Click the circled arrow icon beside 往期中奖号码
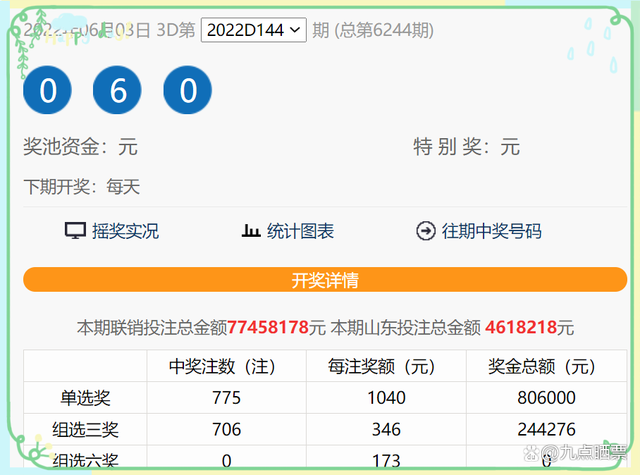The width and height of the screenshot is (640, 475). click(x=426, y=231)
